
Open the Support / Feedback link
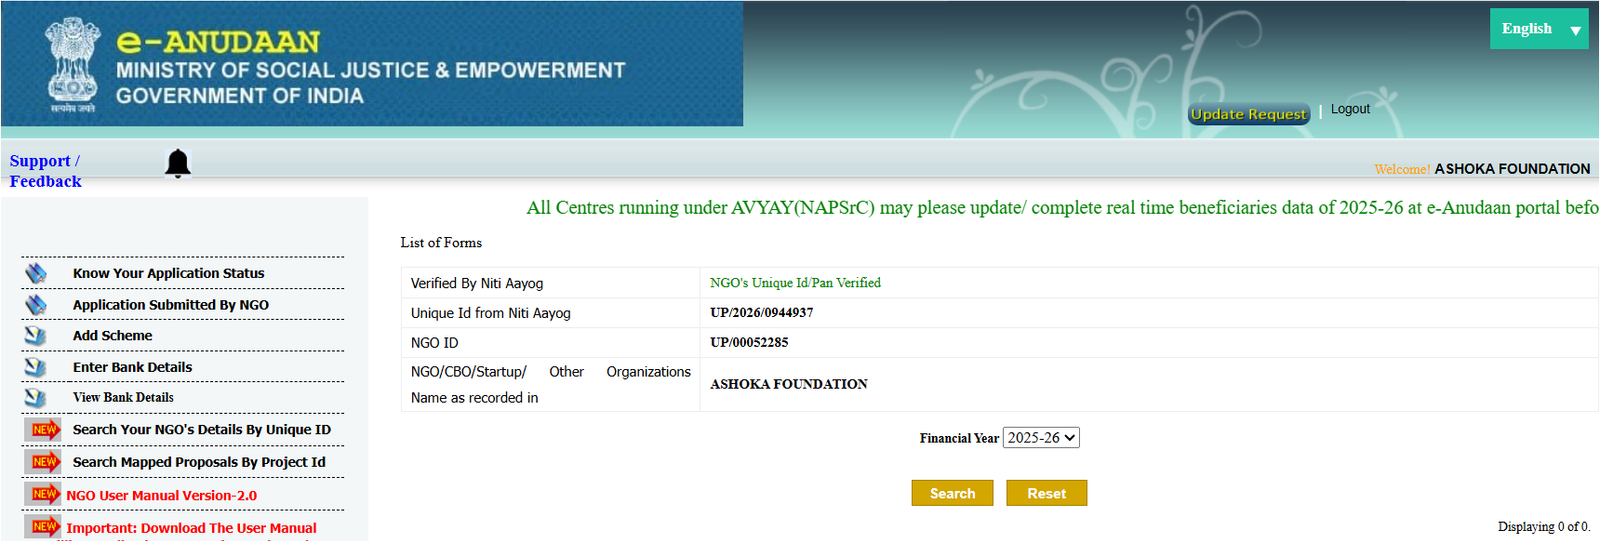pos(46,171)
